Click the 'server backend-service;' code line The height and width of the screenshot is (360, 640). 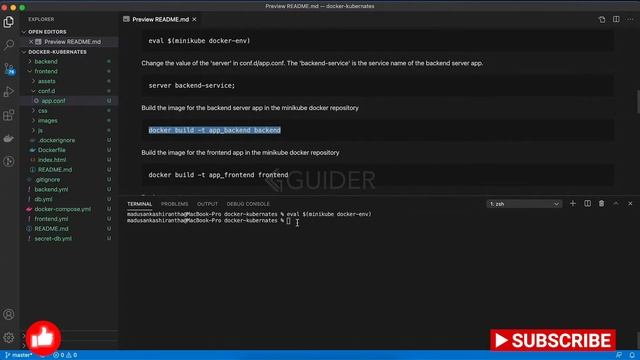[191, 85]
